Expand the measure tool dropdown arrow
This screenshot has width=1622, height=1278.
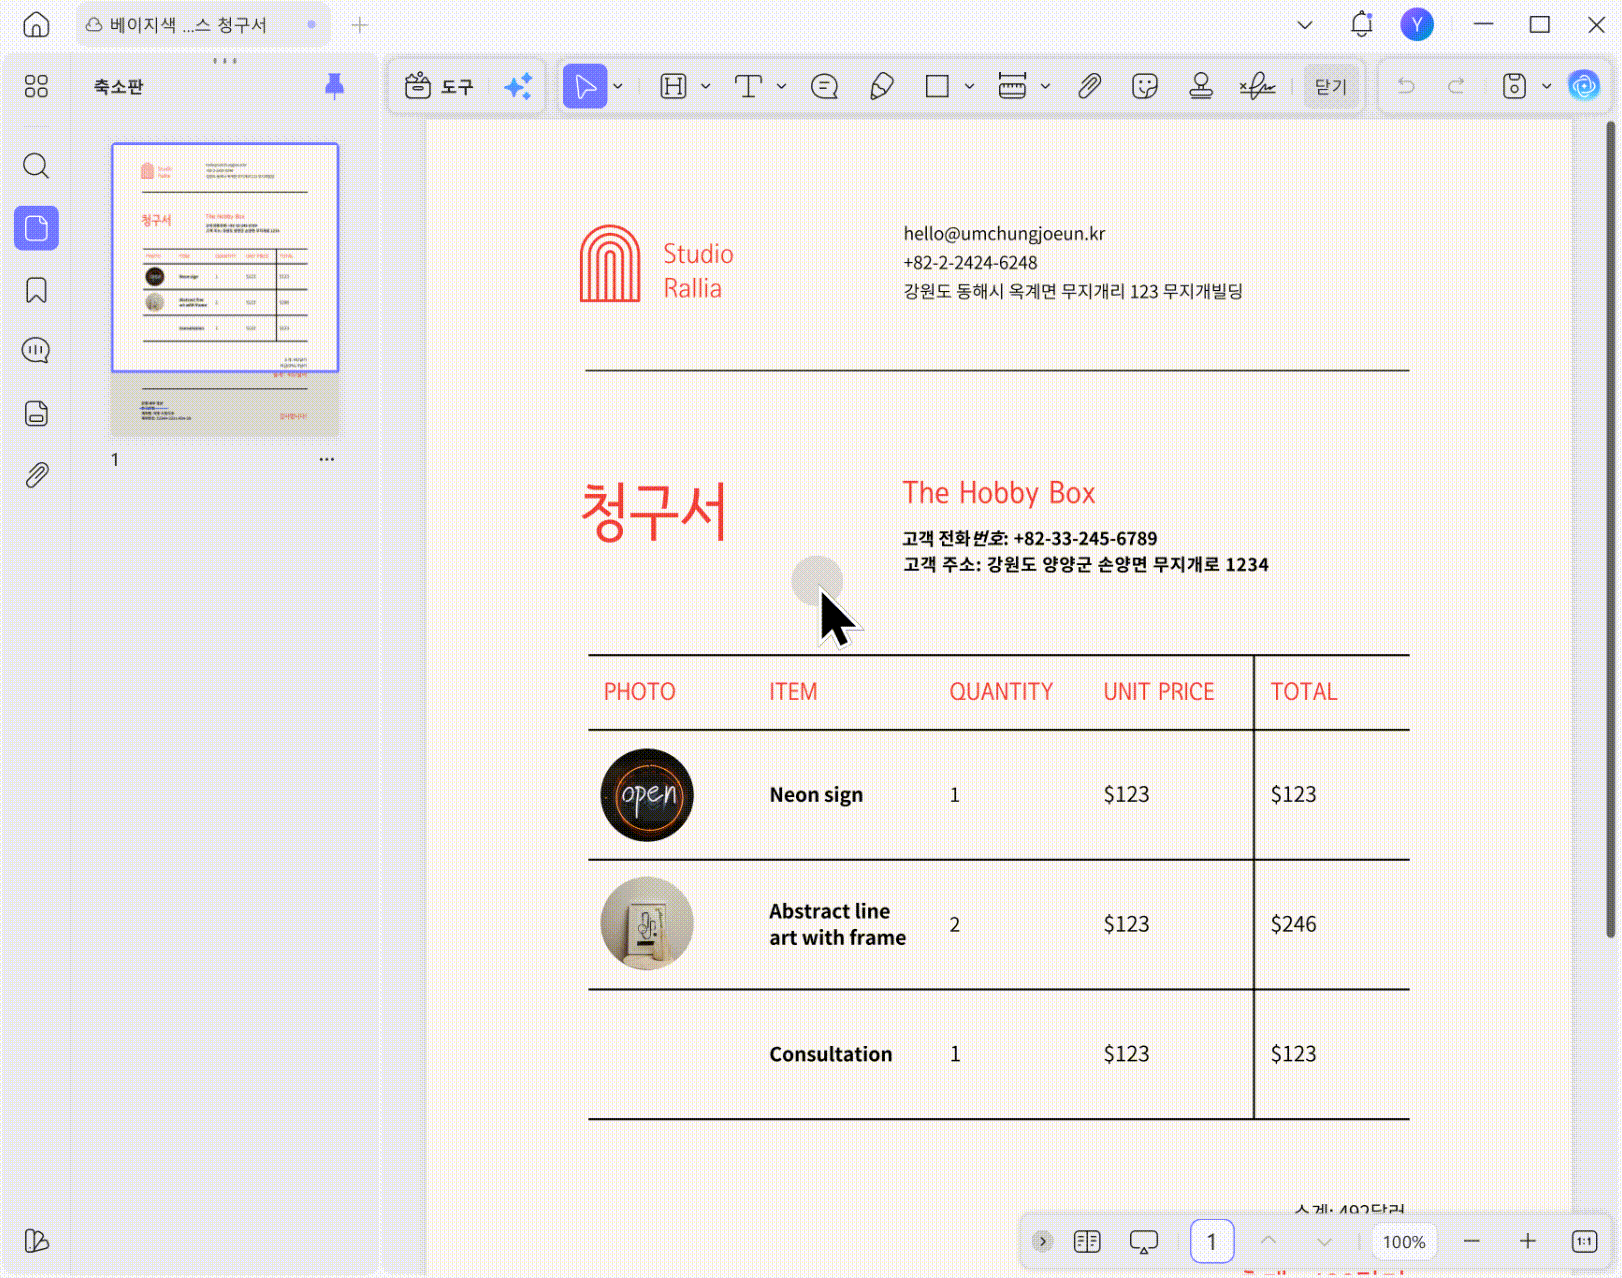click(1045, 86)
